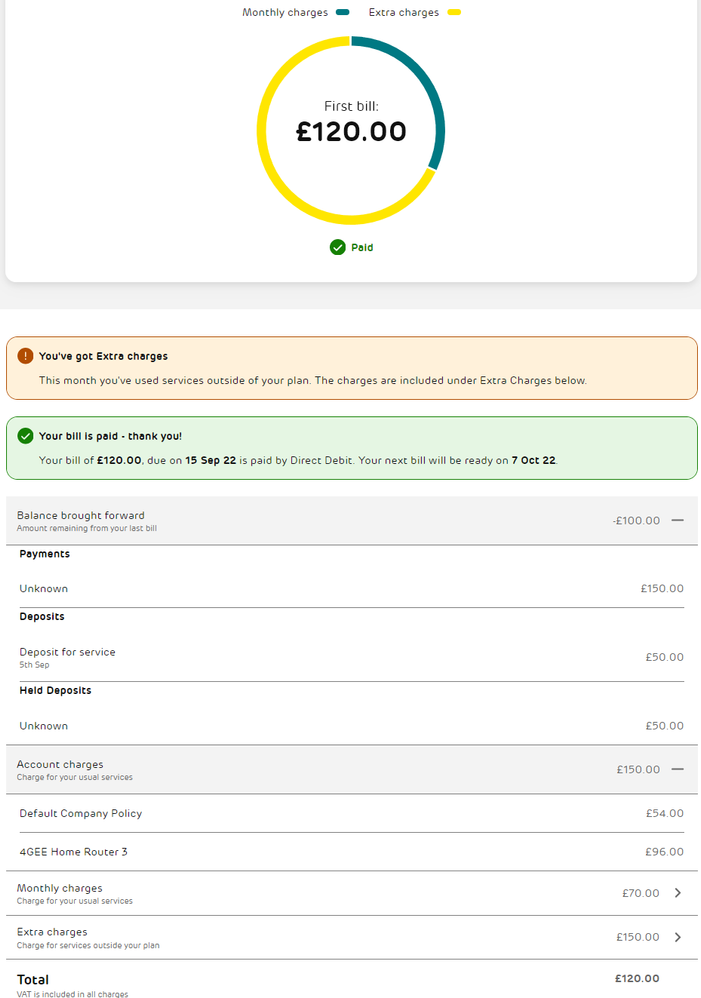The width and height of the screenshot is (701, 998).
Task: Click the Deposit for service entry
Action: 67,652
